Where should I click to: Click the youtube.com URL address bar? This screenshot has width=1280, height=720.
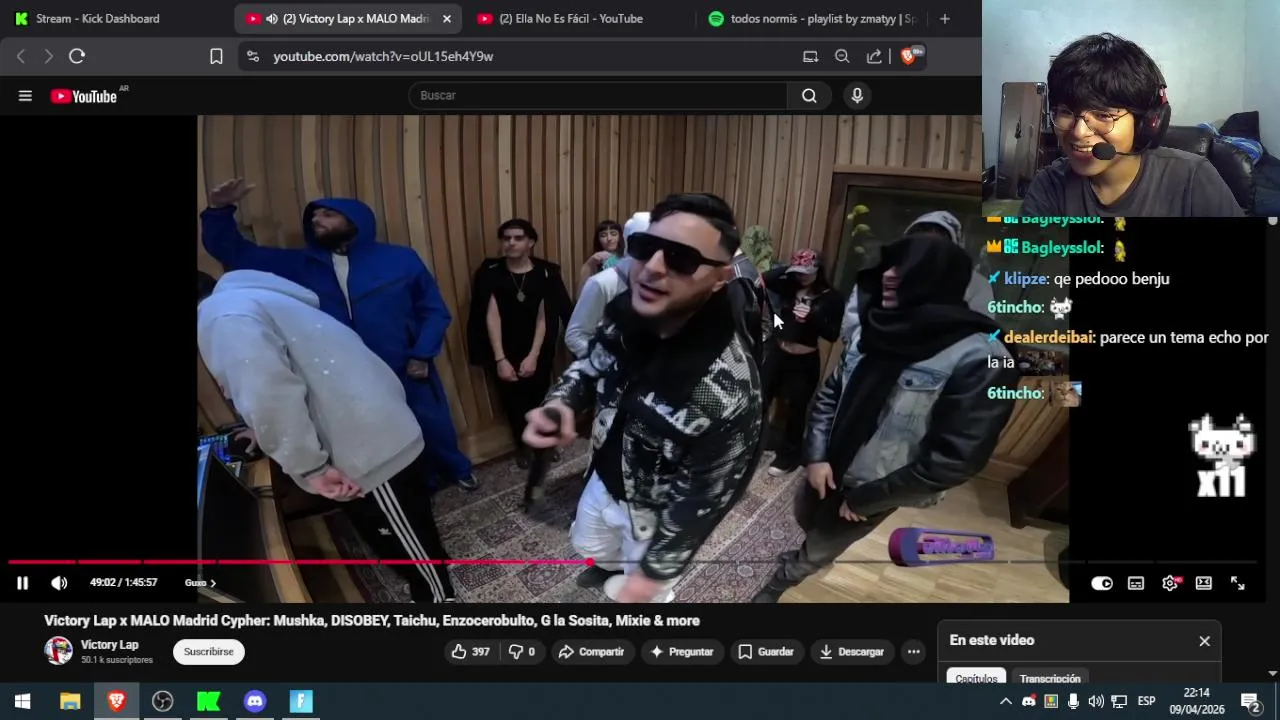coord(383,57)
